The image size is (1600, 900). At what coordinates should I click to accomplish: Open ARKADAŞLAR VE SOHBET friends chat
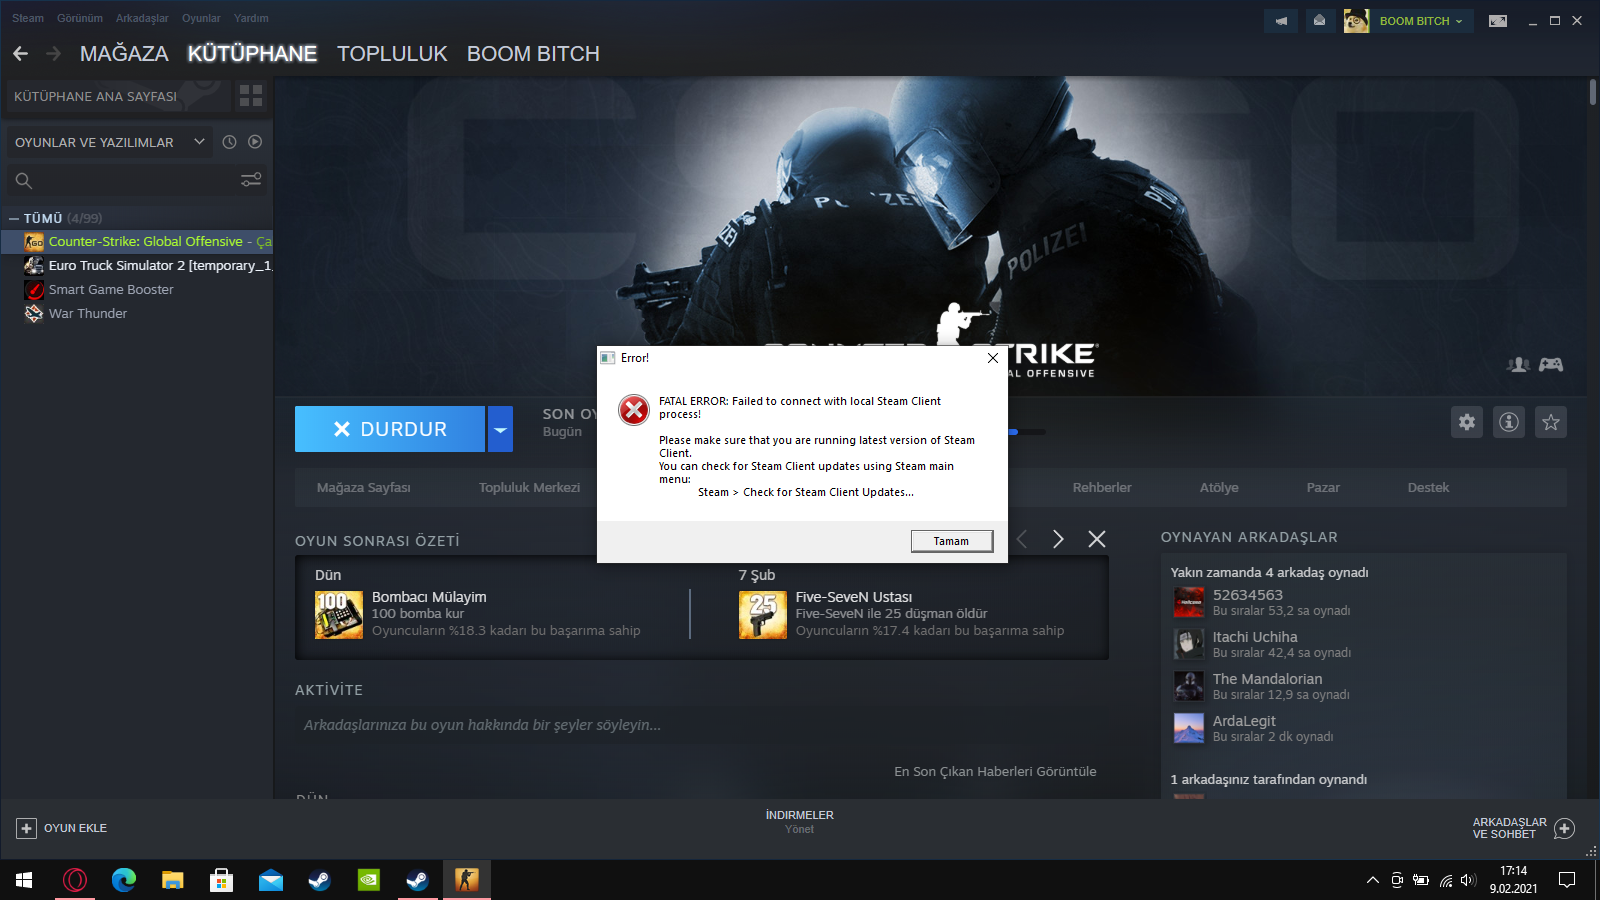click(x=1523, y=828)
